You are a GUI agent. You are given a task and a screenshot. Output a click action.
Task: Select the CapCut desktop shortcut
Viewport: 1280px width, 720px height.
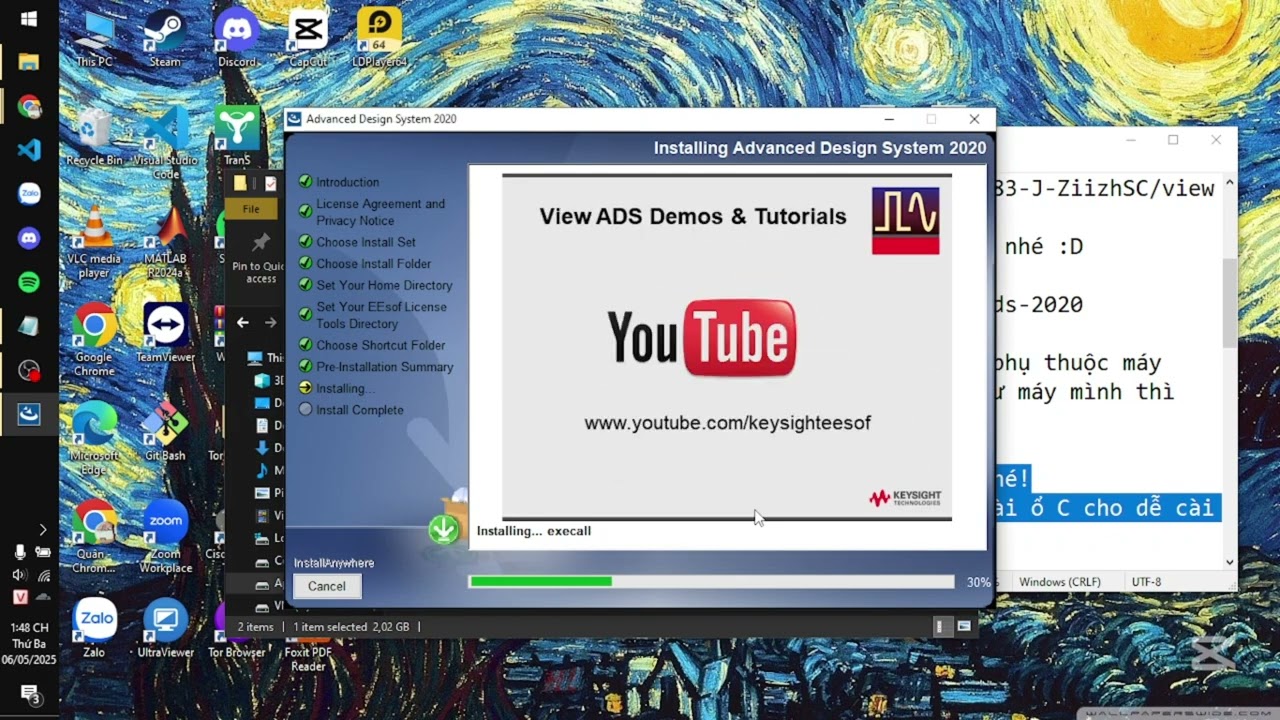click(308, 39)
